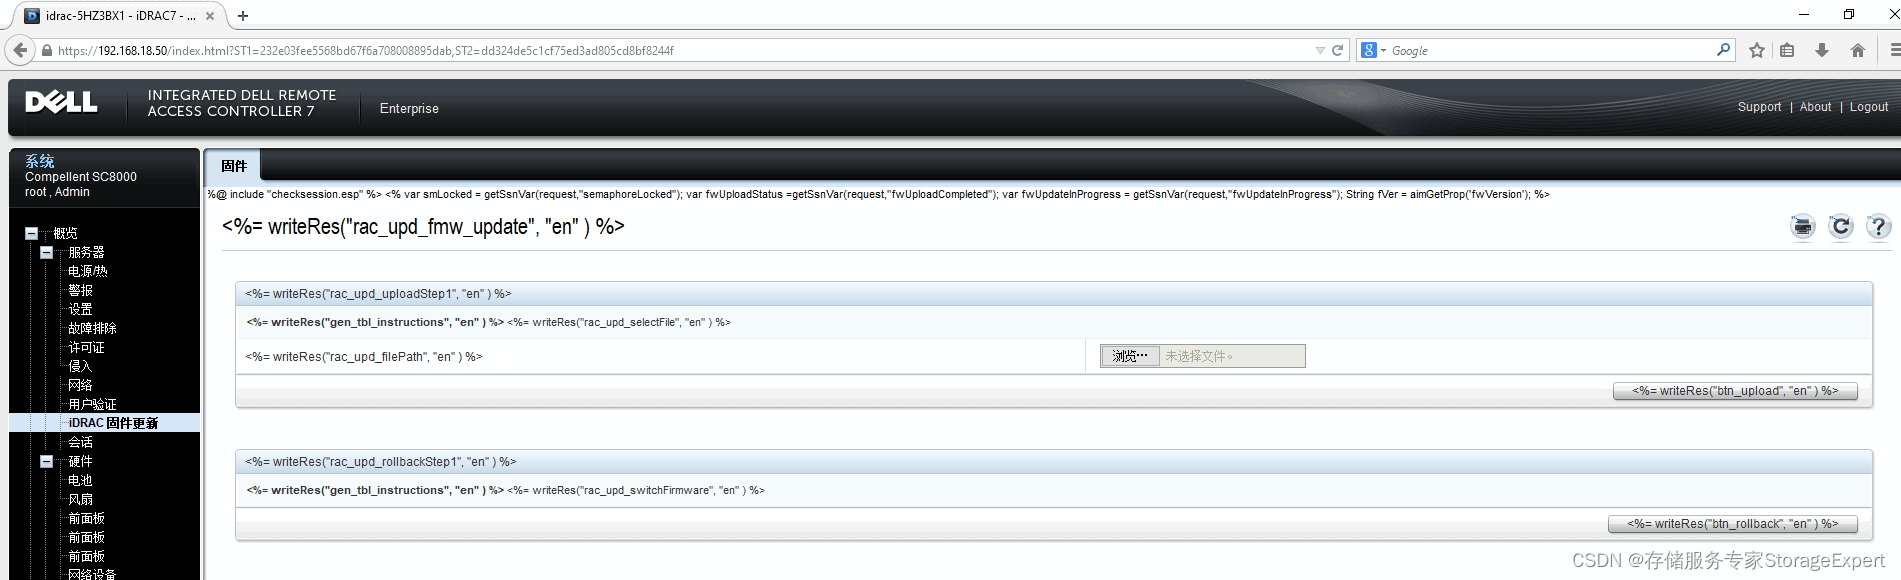Click the Enterprise label in header
The height and width of the screenshot is (580, 1901).
pyautogui.click(x=409, y=109)
